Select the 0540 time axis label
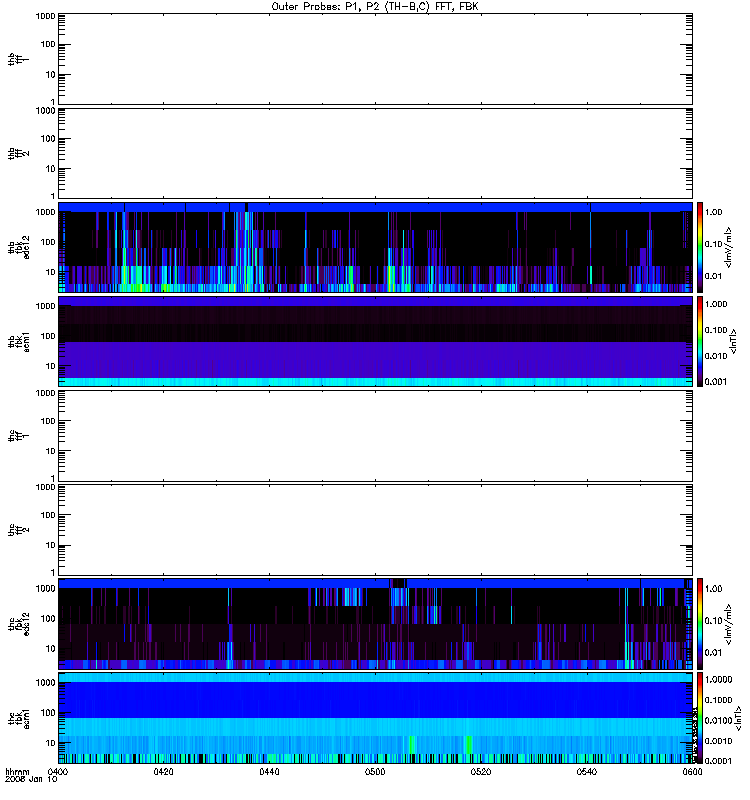750x800 pixels. coord(587,772)
